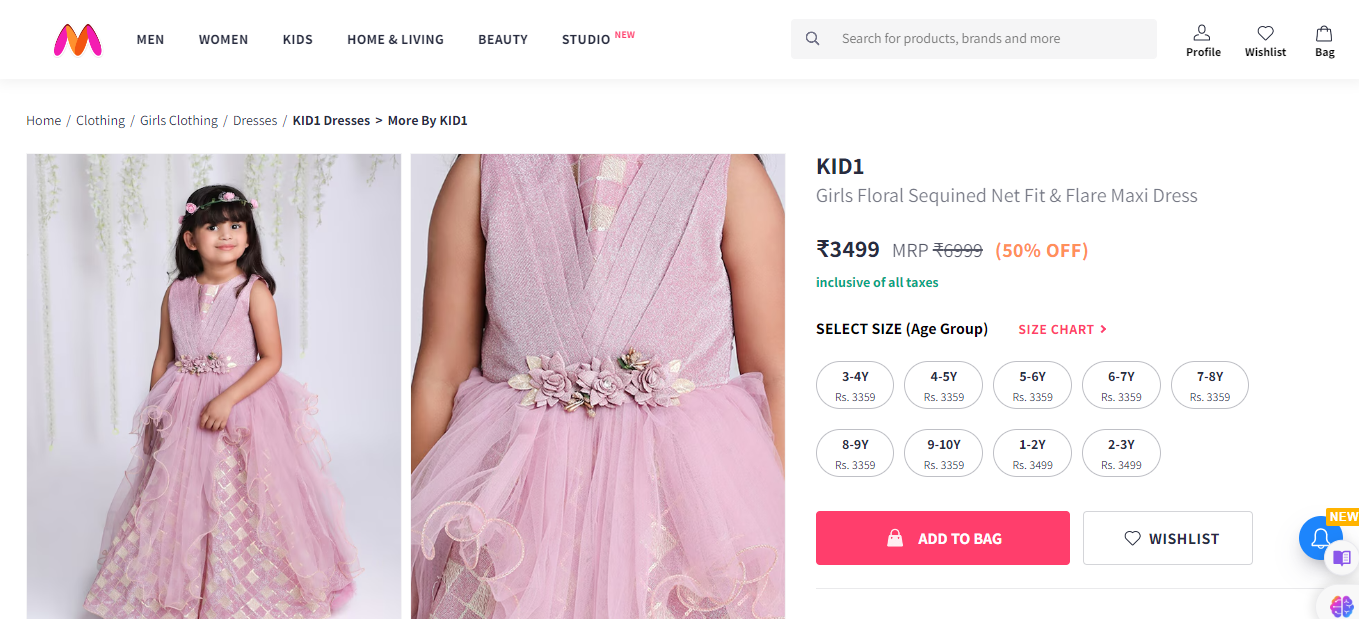
Task: Select size 6-7Y
Action: [x=1121, y=385]
